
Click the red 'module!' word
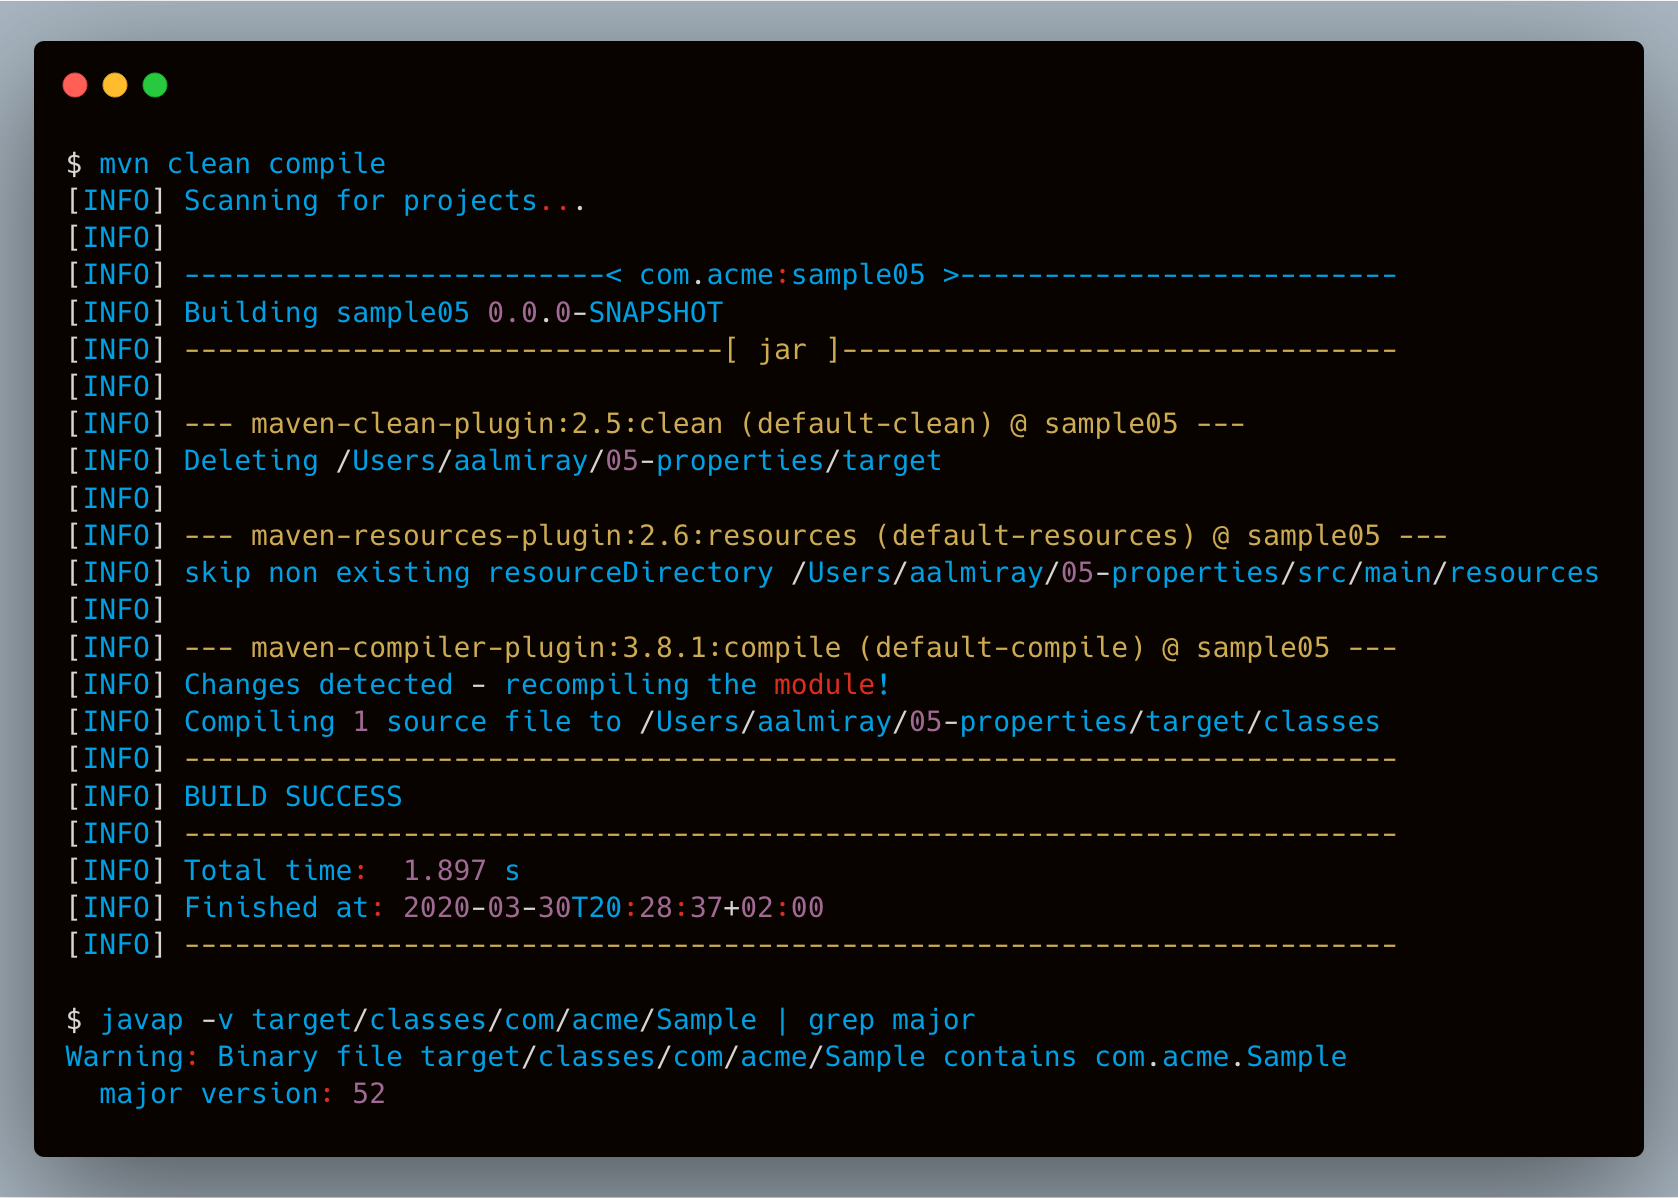coord(831,685)
